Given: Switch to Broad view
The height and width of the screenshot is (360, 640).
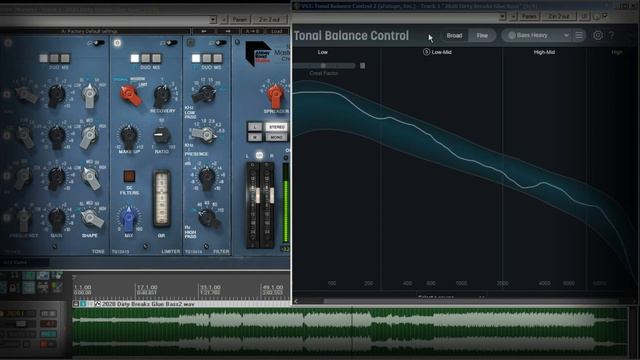Looking at the screenshot, I should (x=454, y=36).
